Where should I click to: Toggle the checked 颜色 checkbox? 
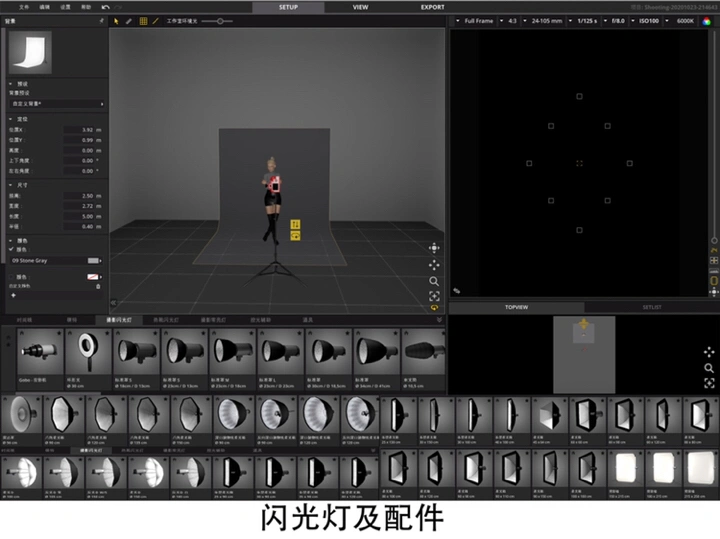(x=11, y=249)
